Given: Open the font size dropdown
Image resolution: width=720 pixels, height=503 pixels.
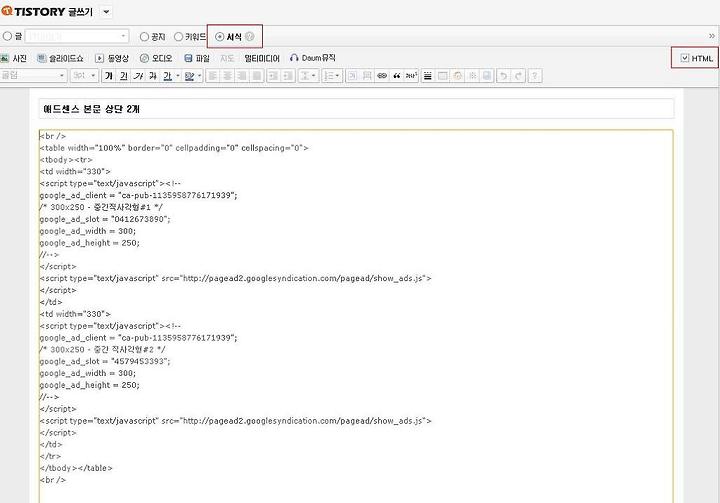Looking at the screenshot, I should tap(84, 76).
